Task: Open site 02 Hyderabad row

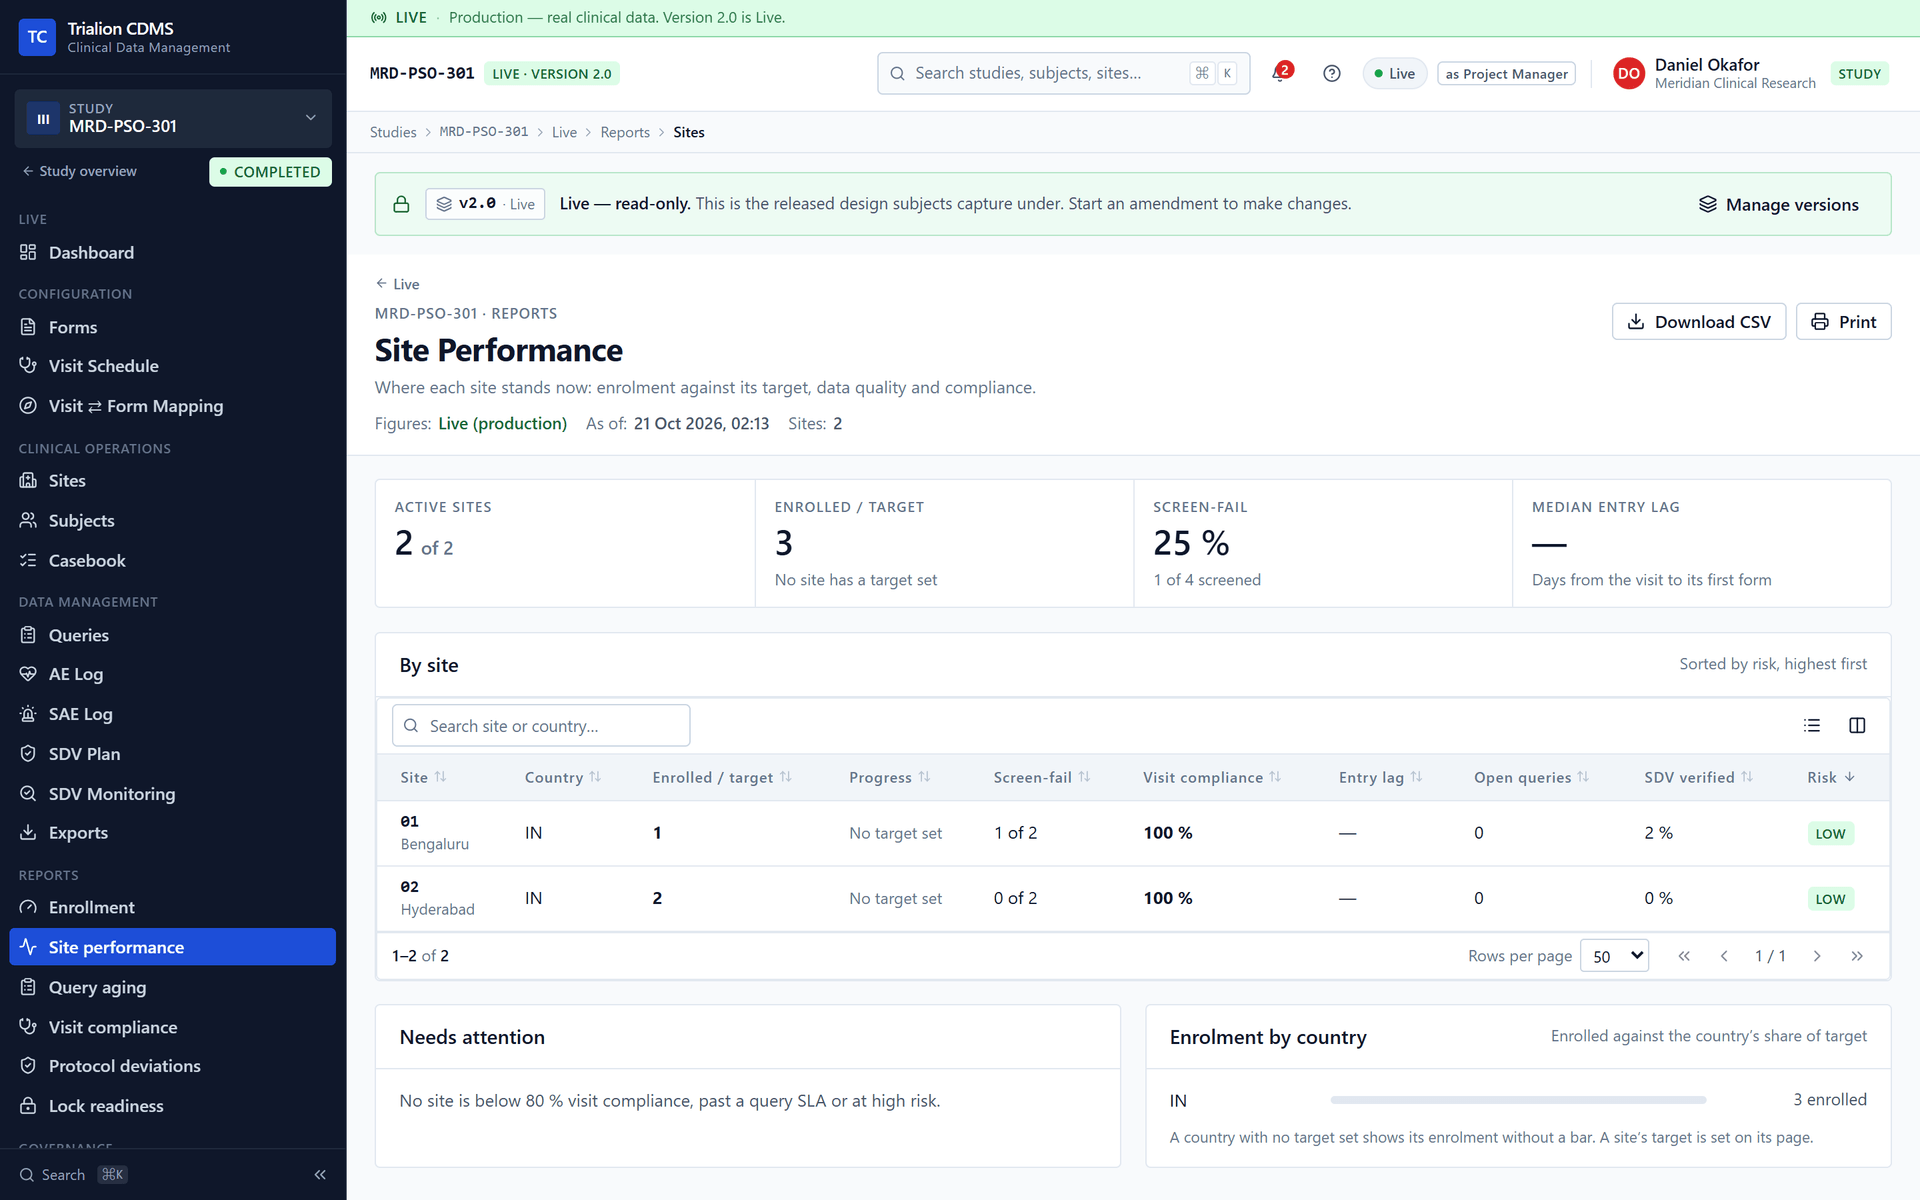Action: click(1133, 898)
